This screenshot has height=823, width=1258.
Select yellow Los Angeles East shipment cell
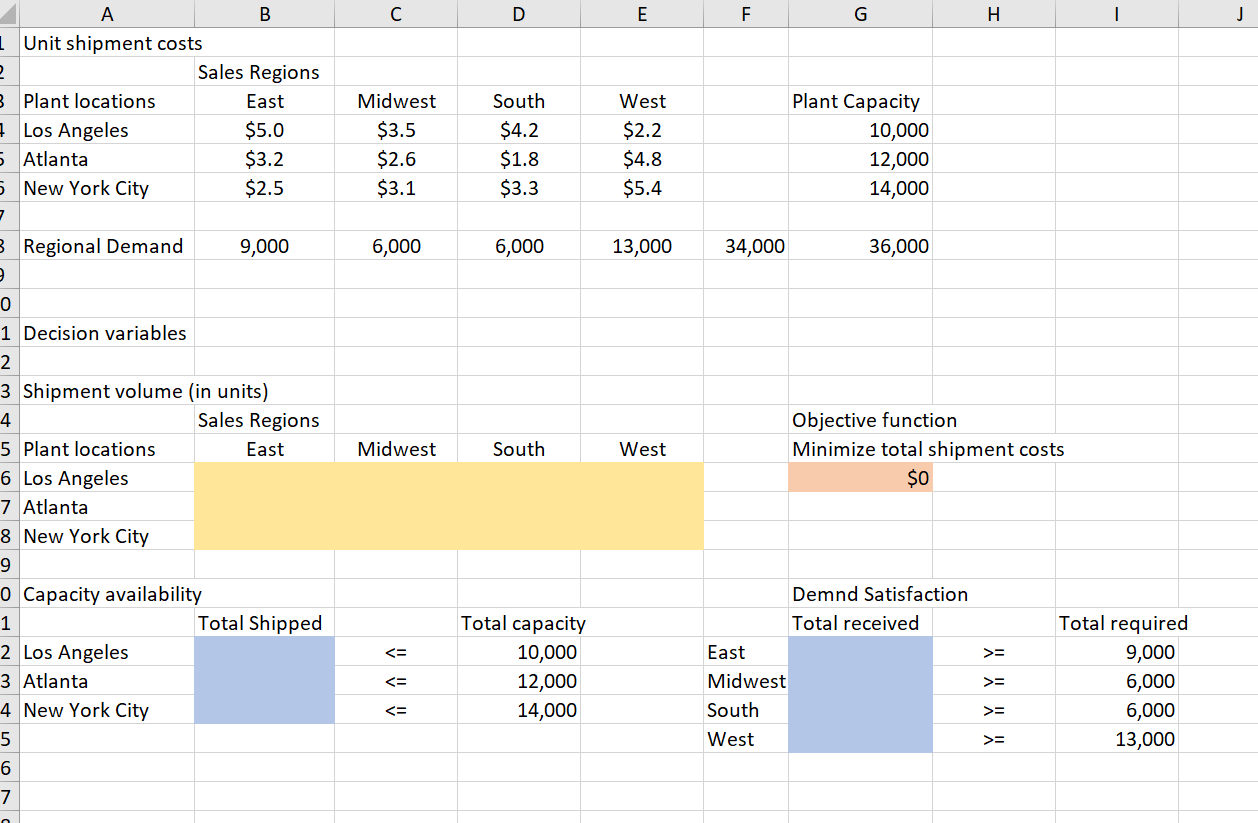pyautogui.click(x=264, y=479)
